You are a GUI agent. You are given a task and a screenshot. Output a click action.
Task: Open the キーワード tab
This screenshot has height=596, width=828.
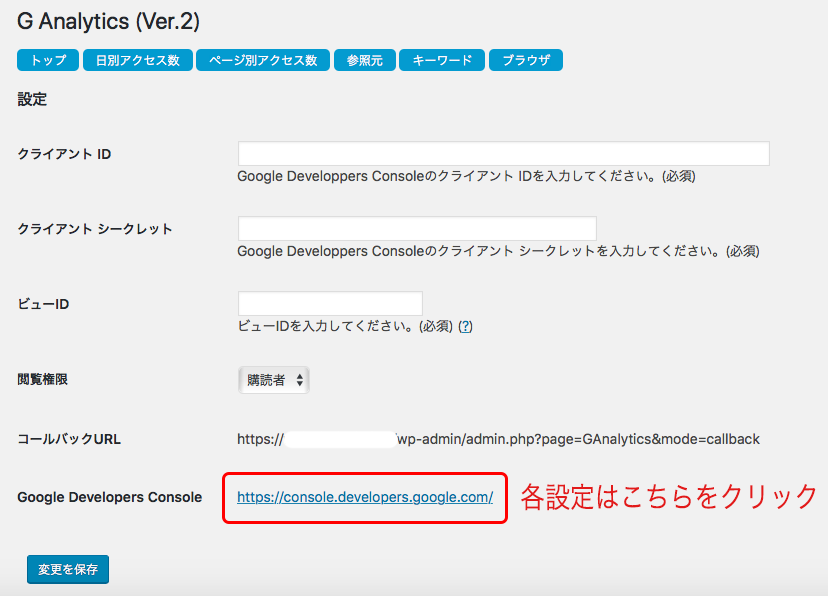442,60
